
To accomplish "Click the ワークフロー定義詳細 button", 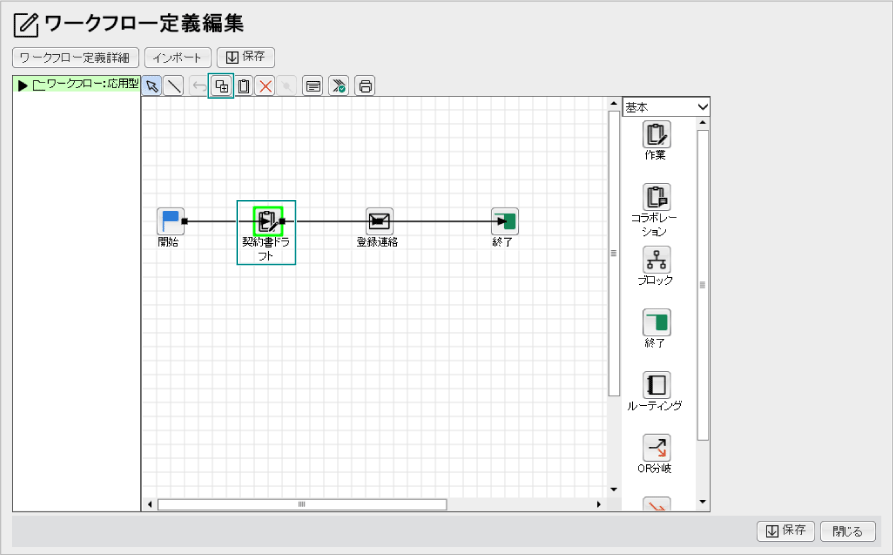I will pyautogui.click(x=76, y=58).
